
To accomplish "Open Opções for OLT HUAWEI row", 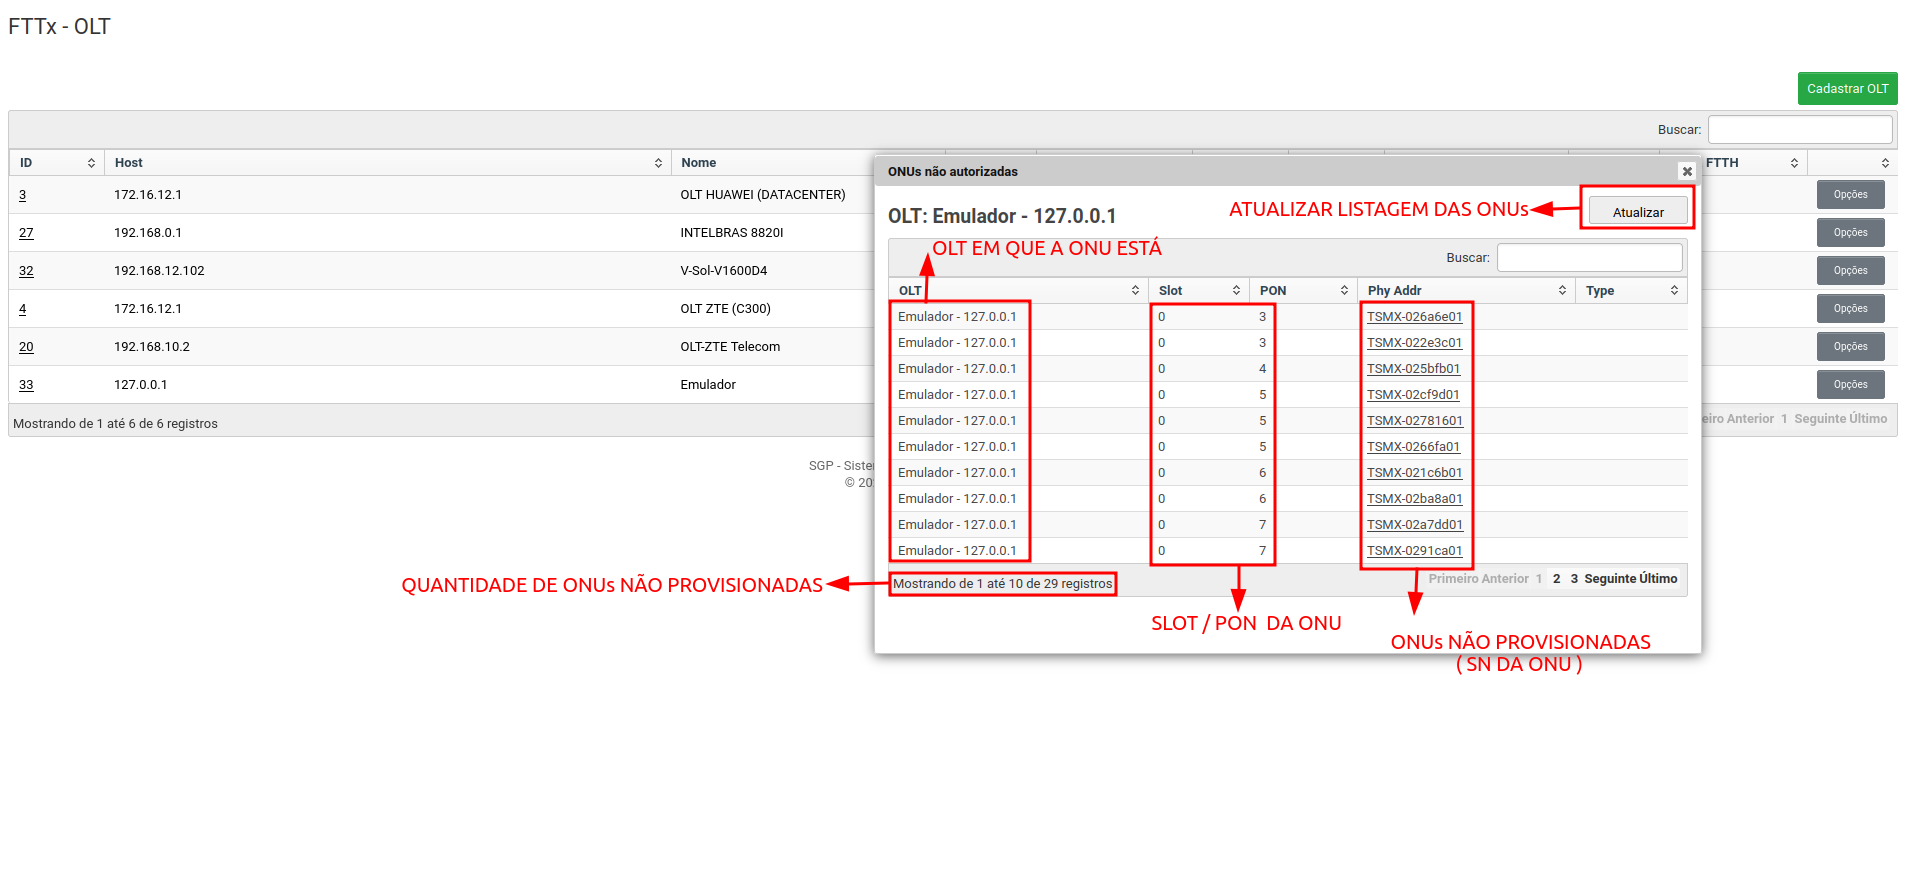I will pyautogui.click(x=1849, y=195).
